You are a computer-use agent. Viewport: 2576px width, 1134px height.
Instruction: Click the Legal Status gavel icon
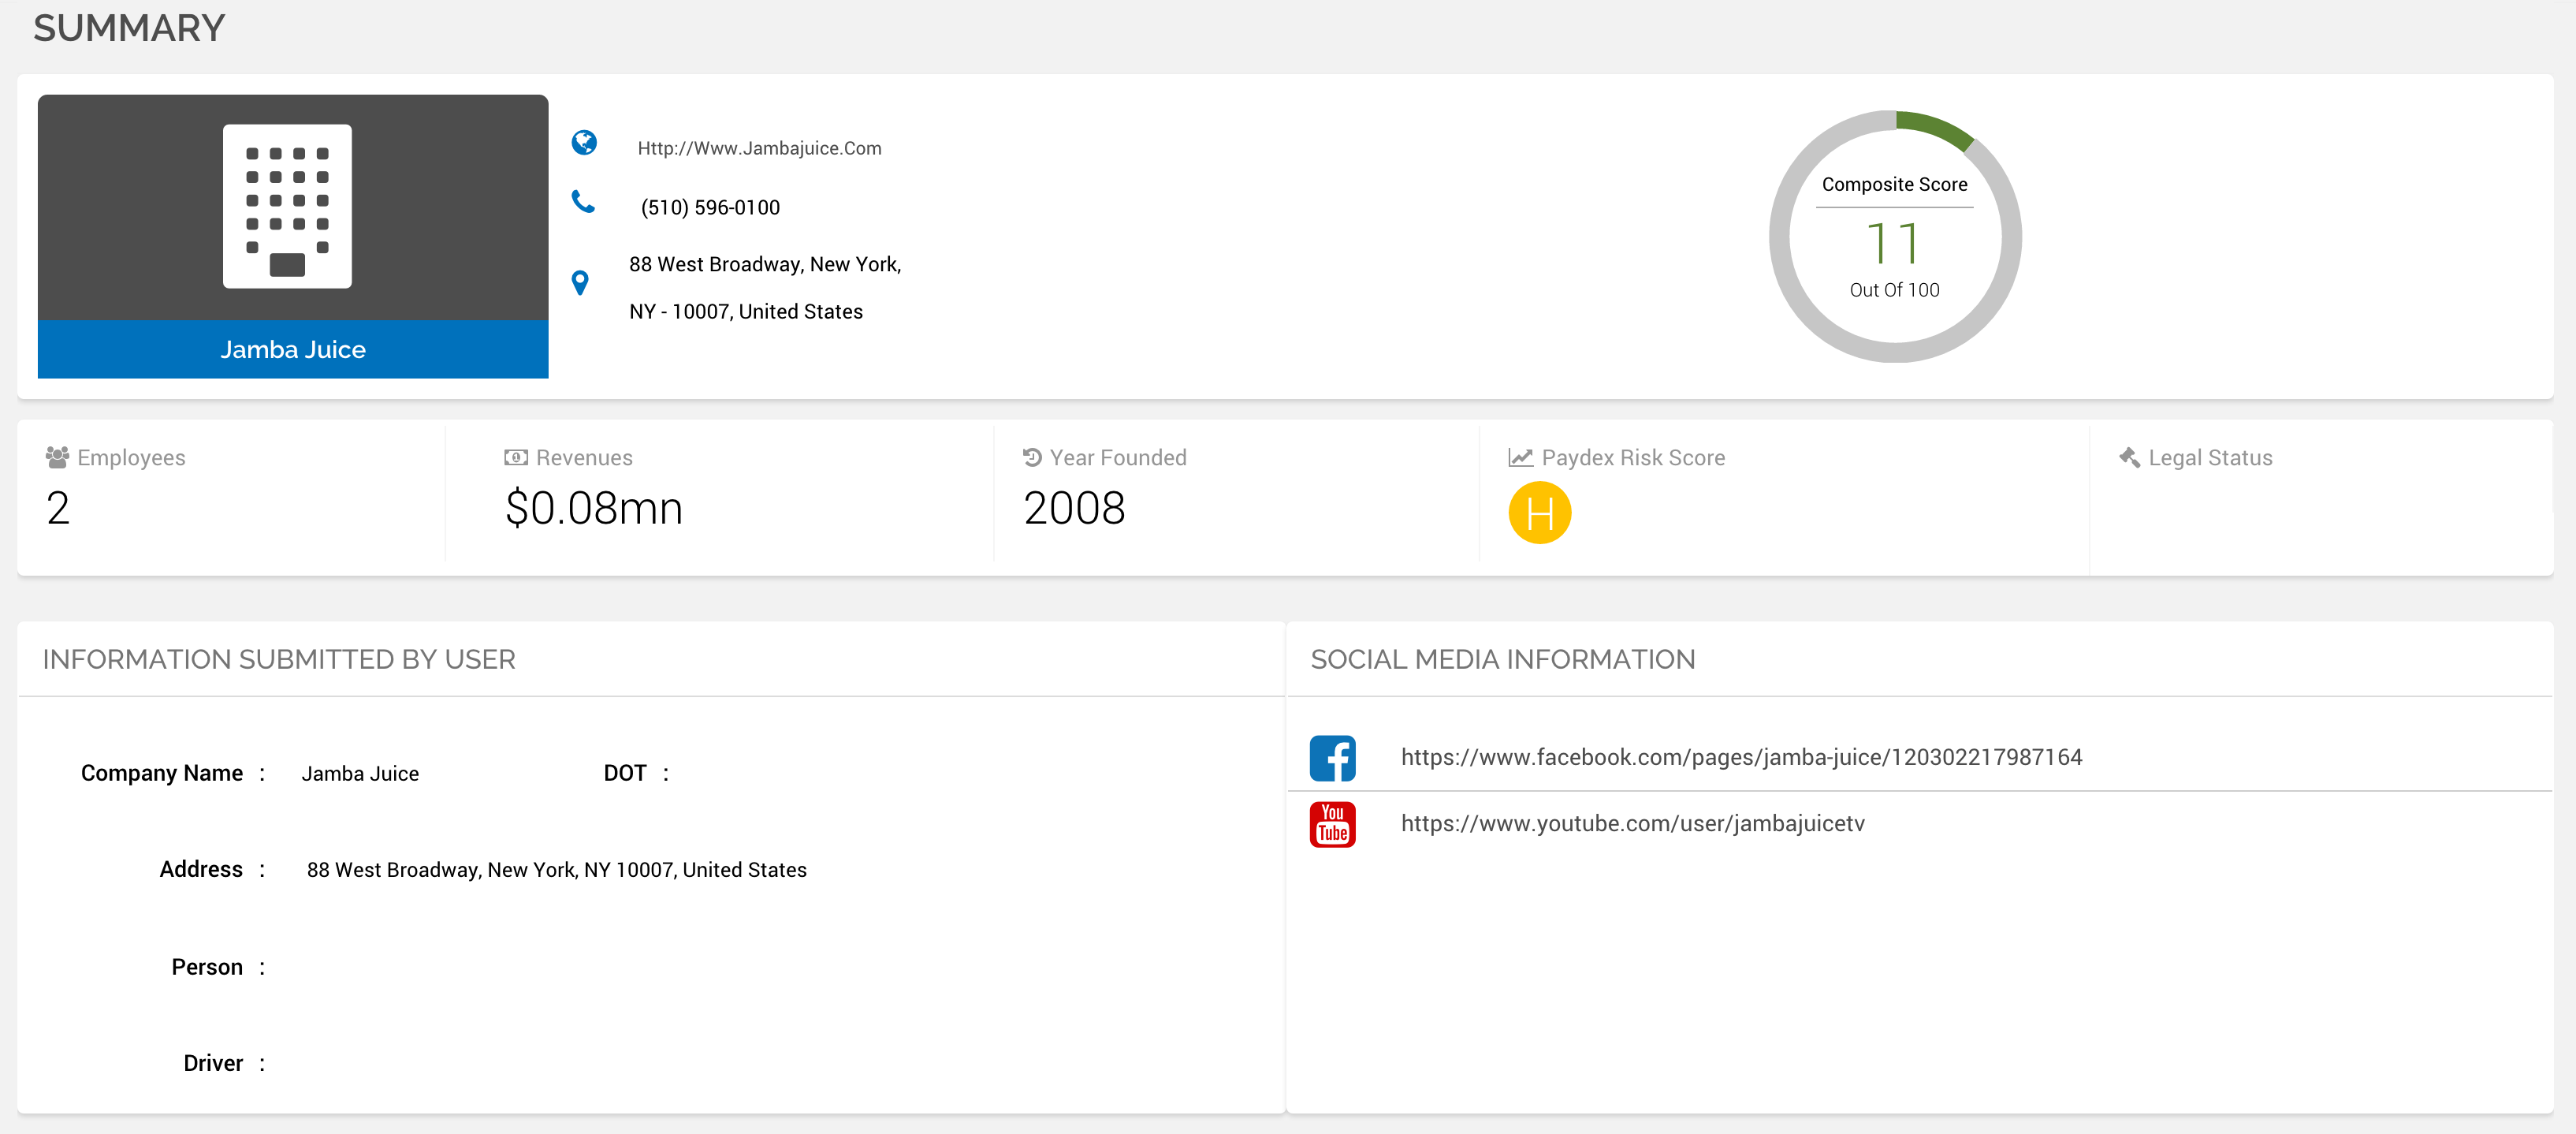[2129, 457]
